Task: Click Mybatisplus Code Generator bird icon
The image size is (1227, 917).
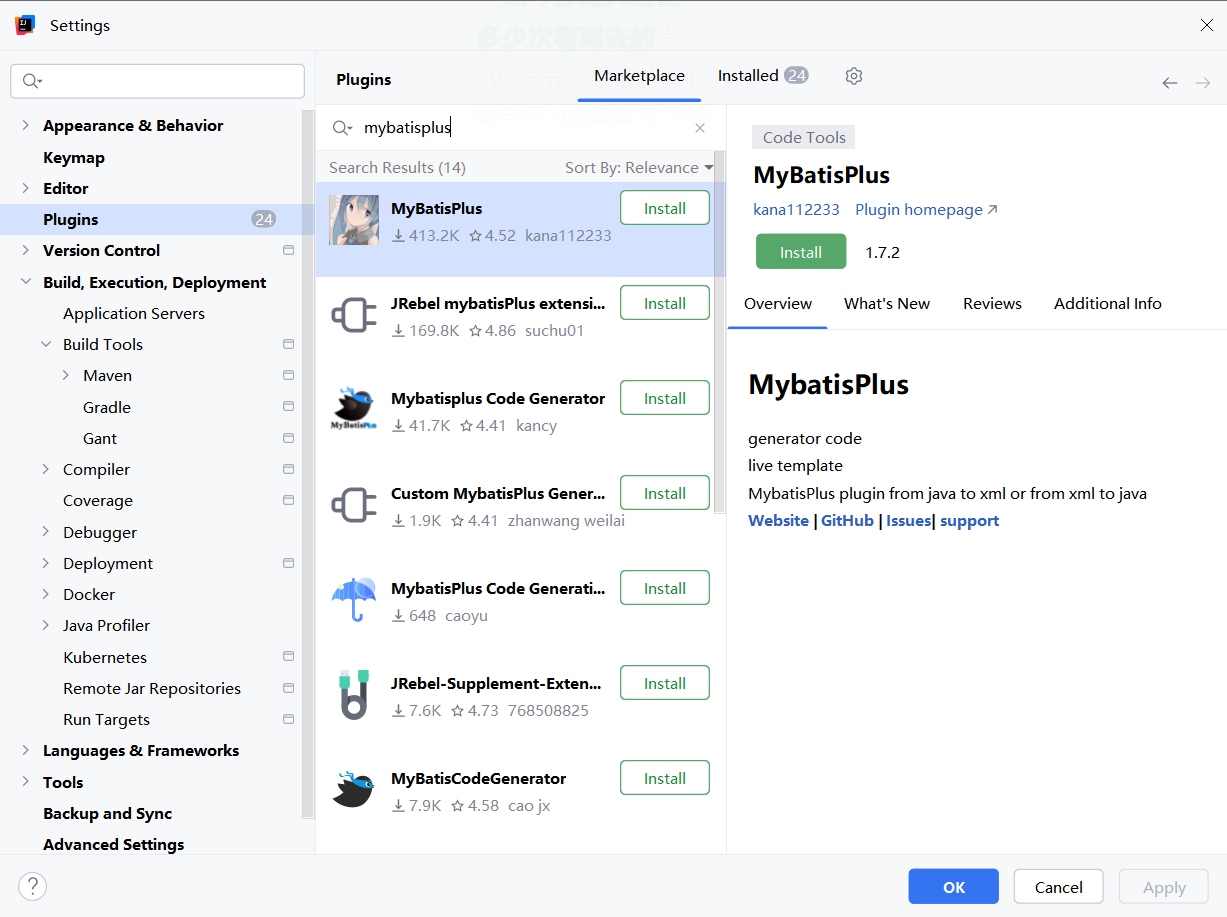Action: (354, 410)
